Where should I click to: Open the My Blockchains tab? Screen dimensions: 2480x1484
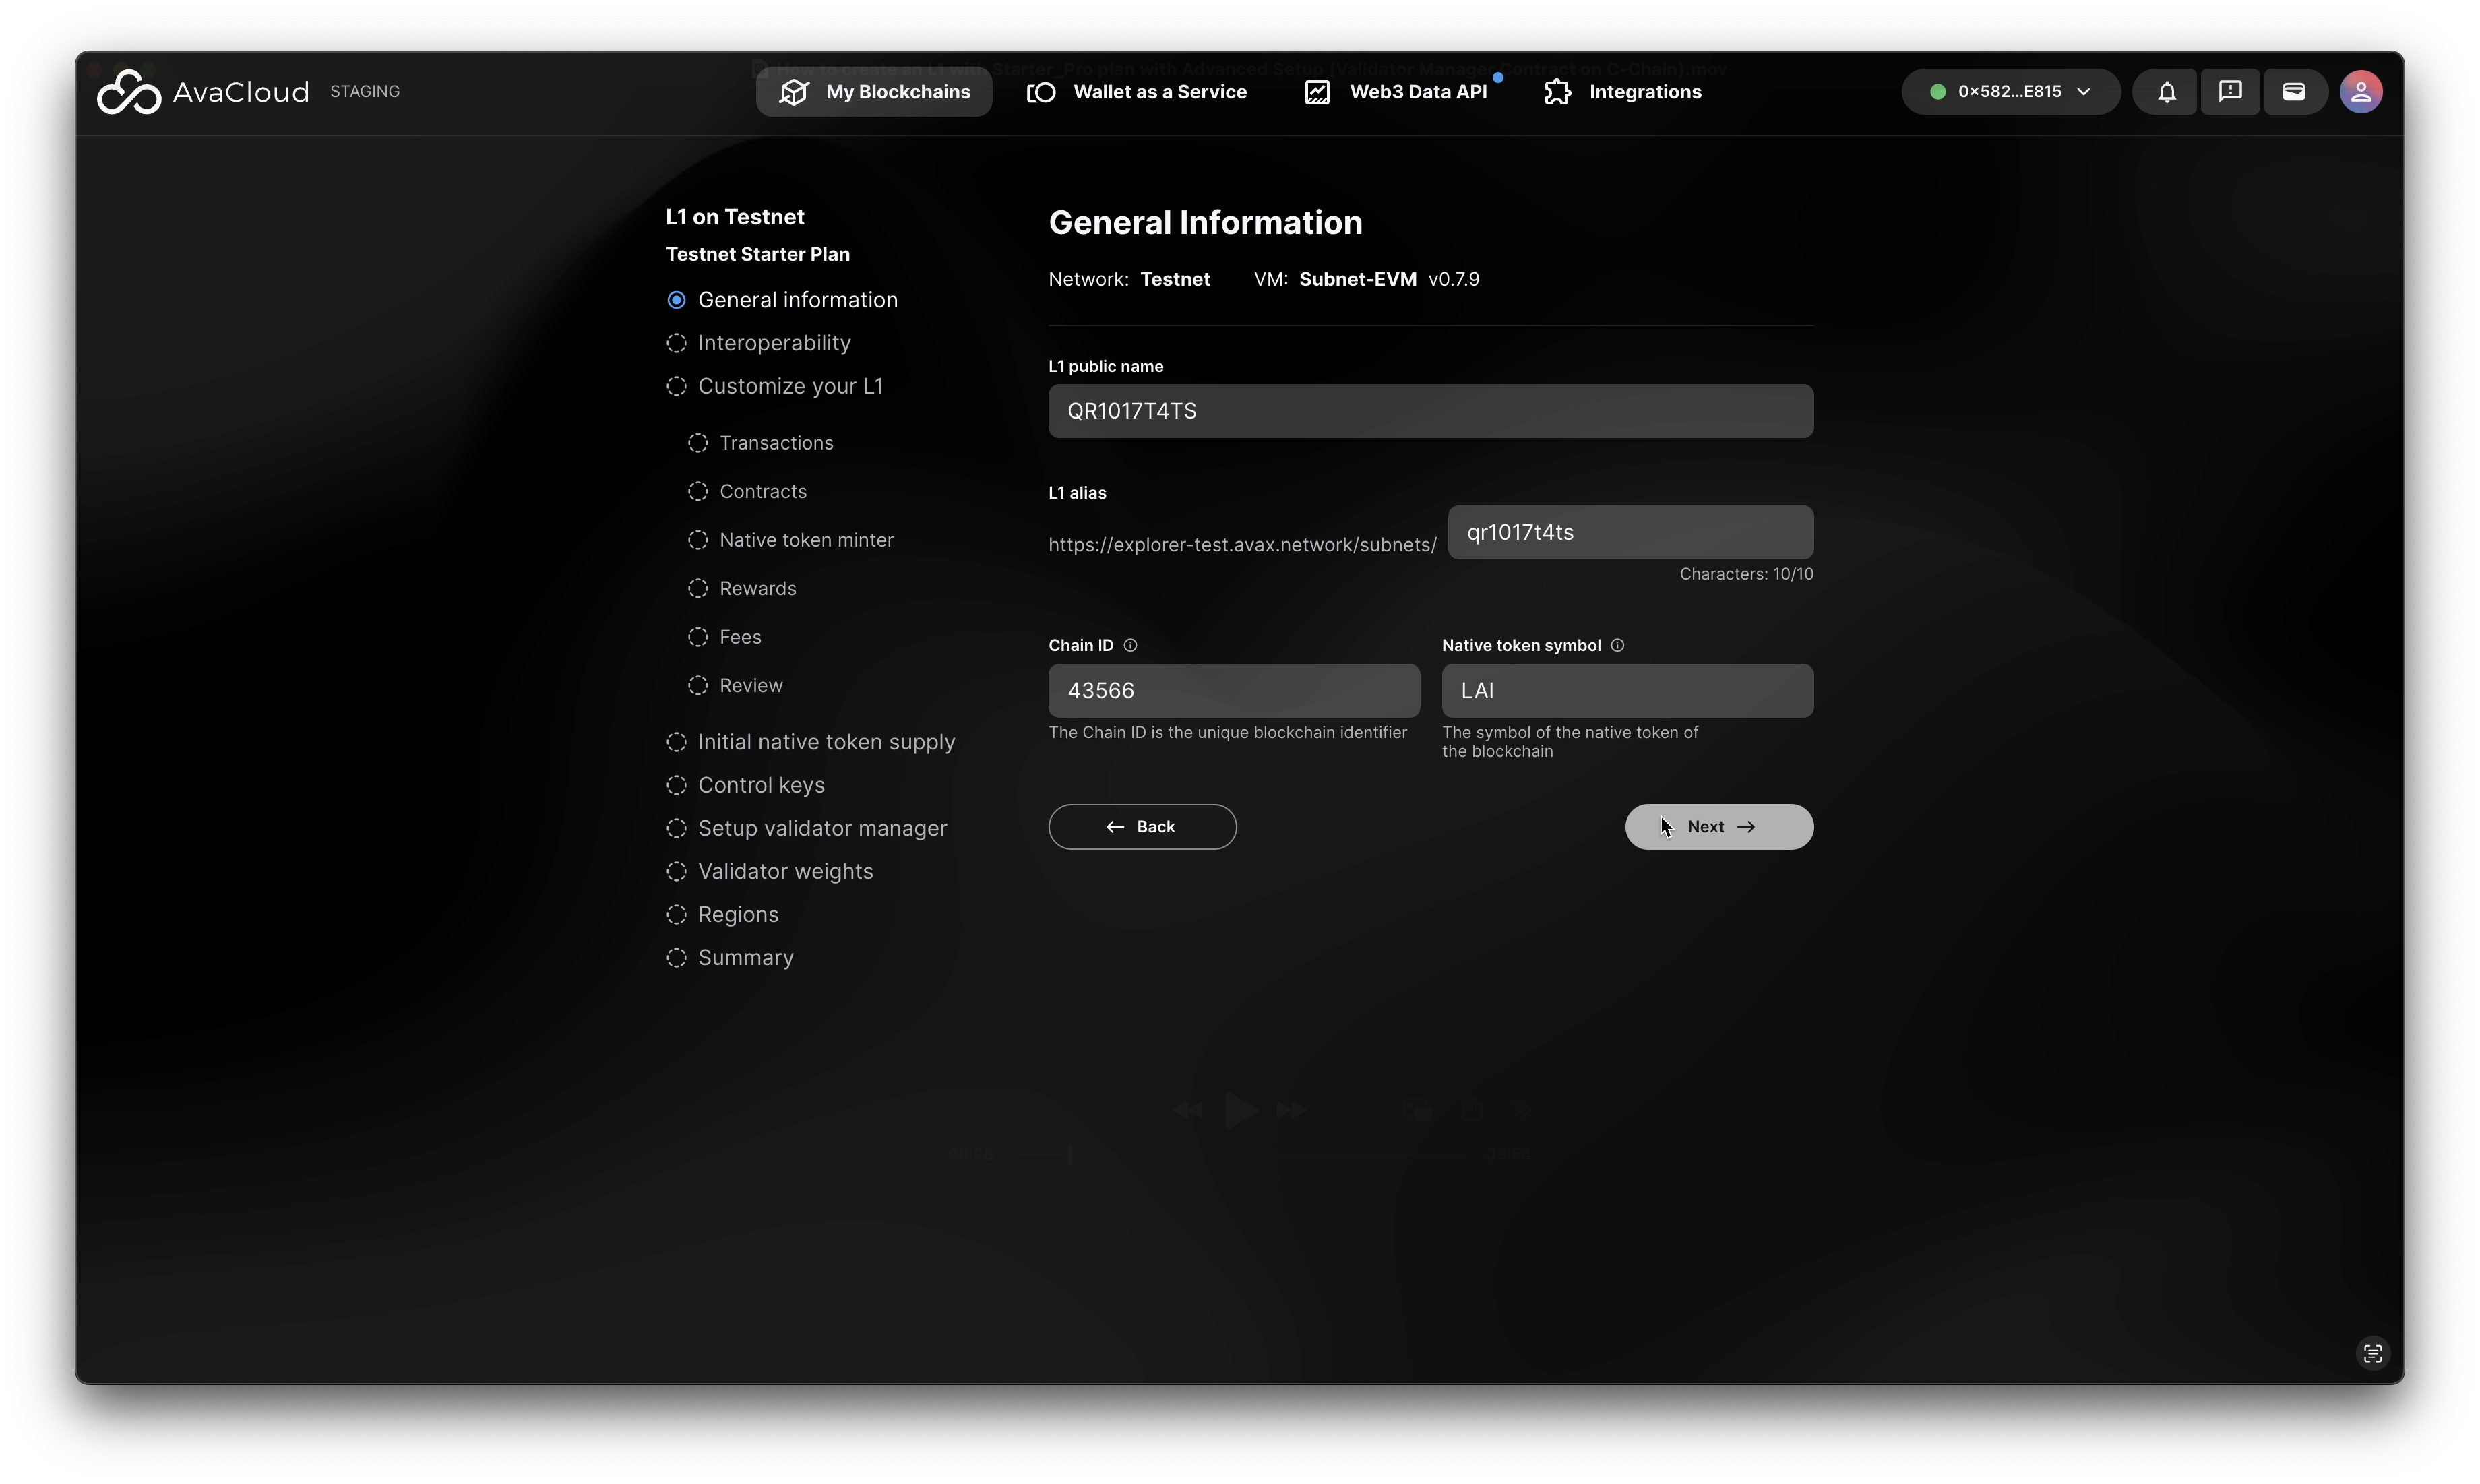pyautogui.click(x=874, y=92)
